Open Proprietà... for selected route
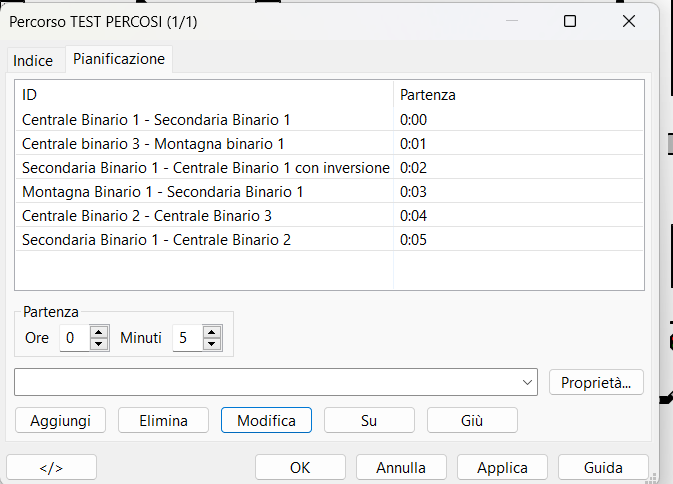The height and width of the screenshot is (484, 673). pyautogui.click(x=596, y=382)
